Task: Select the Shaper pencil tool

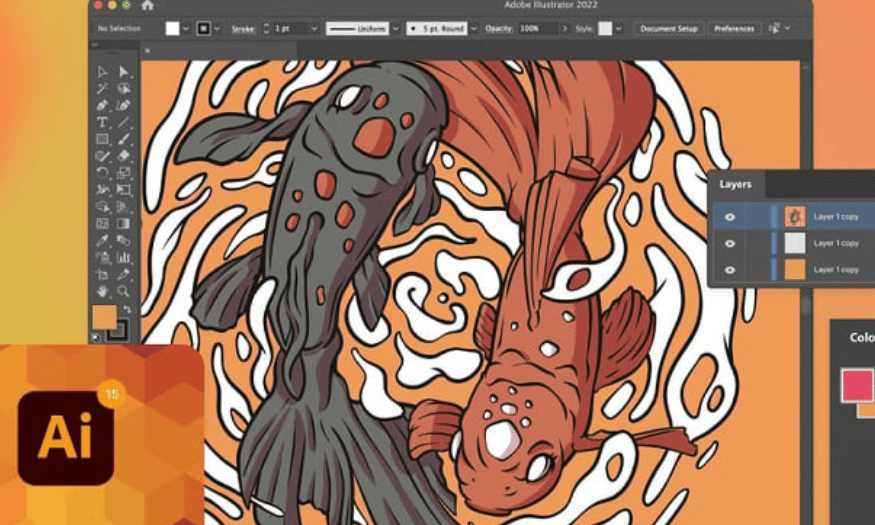Action: pyautogui.click(x=102, y=156)
